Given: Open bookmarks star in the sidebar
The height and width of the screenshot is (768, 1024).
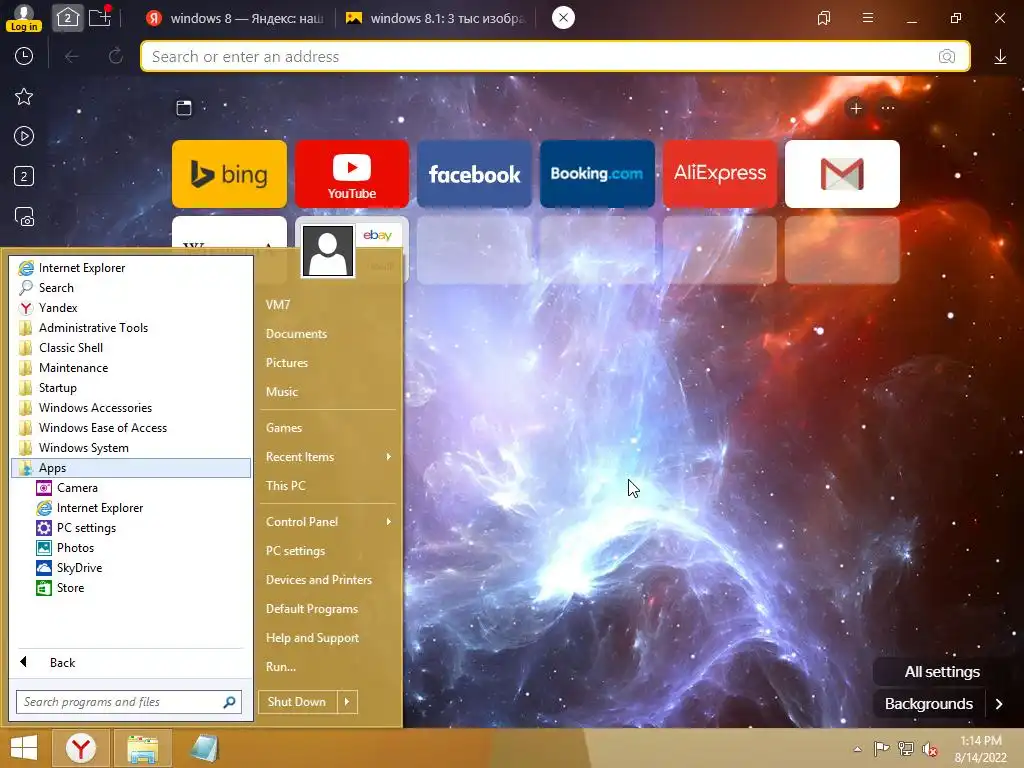Looking at the screenshot, I should pyautogui.click(x=24, y=97).
